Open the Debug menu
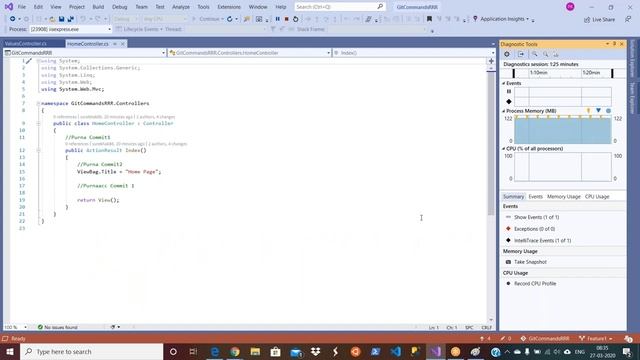Image resolution: width=640 pixels, height=360 pixels. pos(120,7)
